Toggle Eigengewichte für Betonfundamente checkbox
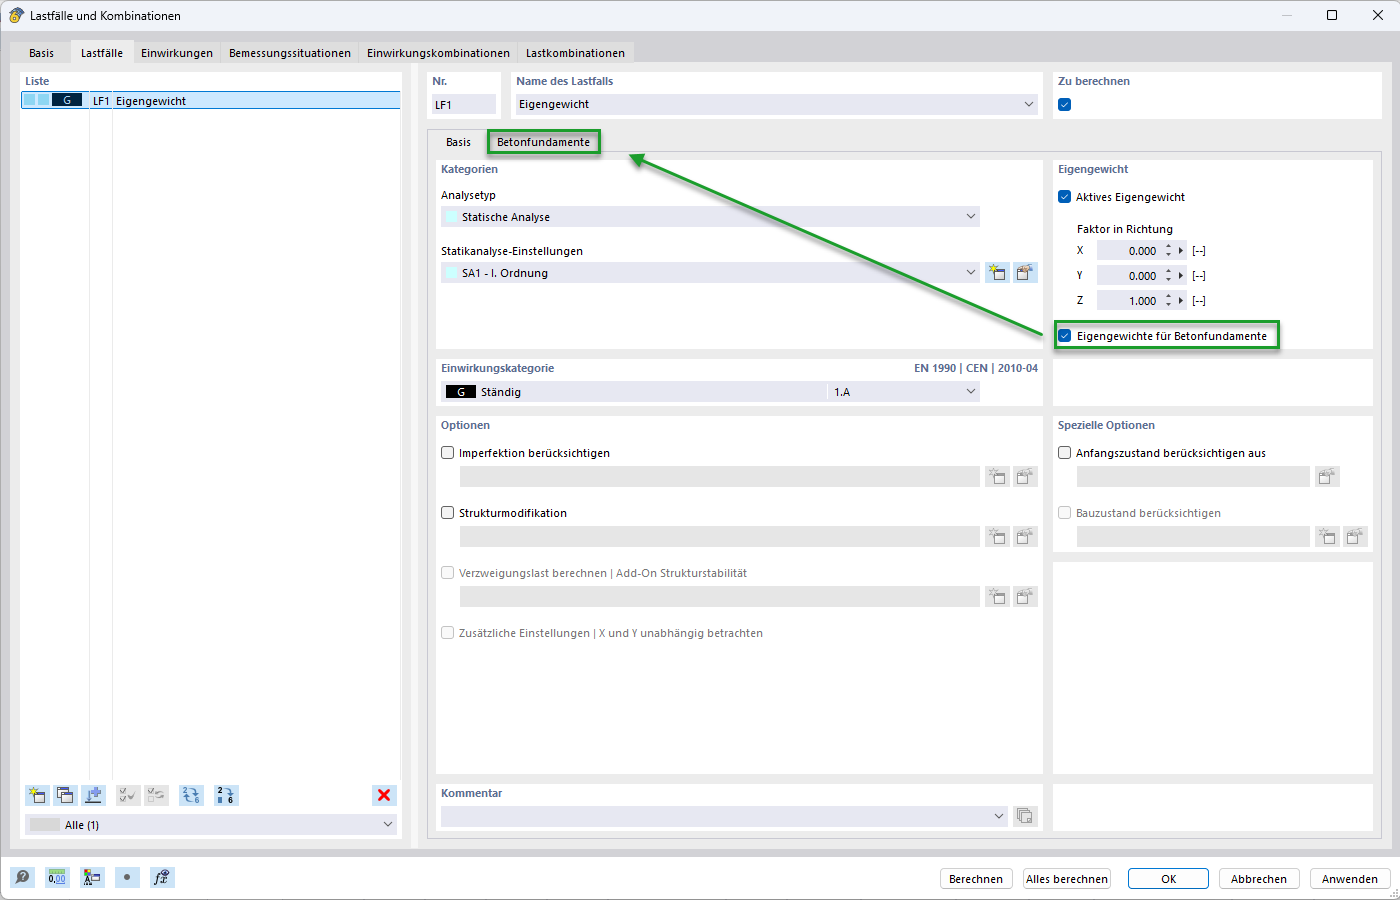The image size is (1400, 900). [1065, 336]
